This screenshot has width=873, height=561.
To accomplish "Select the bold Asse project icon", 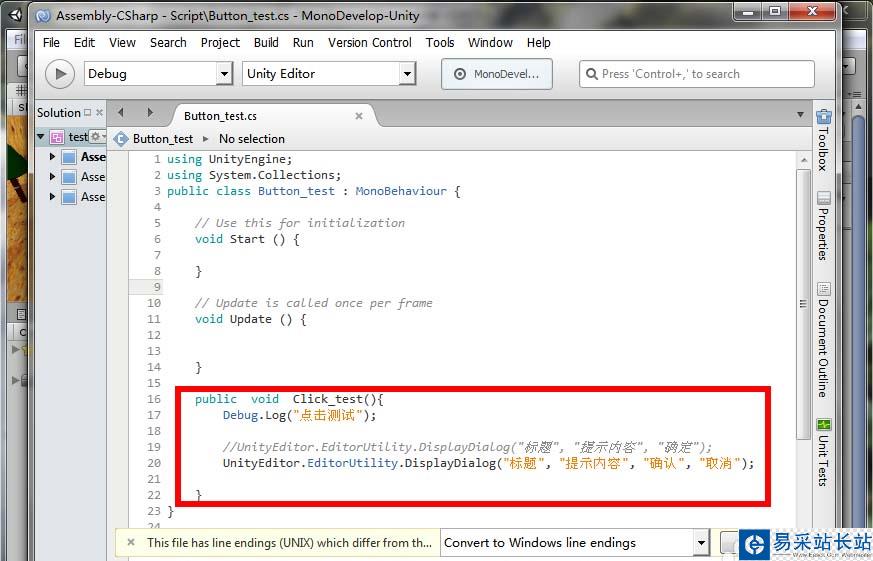I will pyautogui.click(x=69, y=158).
